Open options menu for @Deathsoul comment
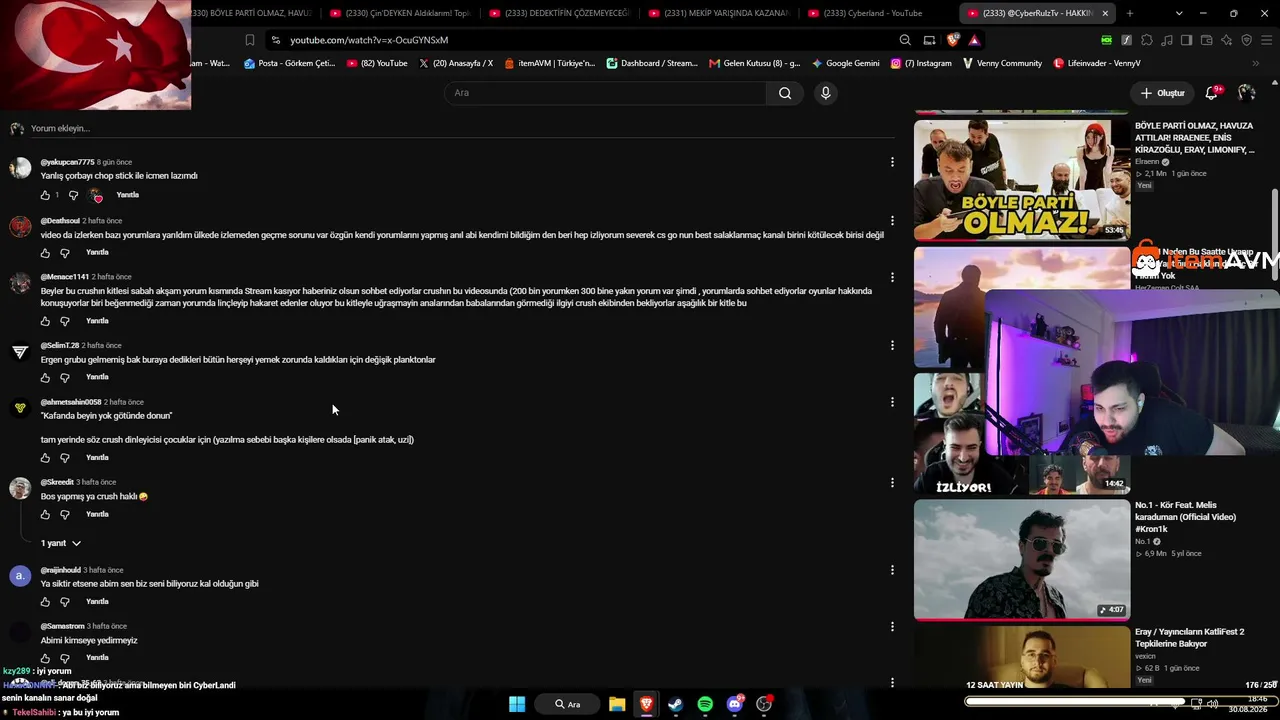Image resolution: width=1280 pixels, height=720 pixels. pos(892,221)
